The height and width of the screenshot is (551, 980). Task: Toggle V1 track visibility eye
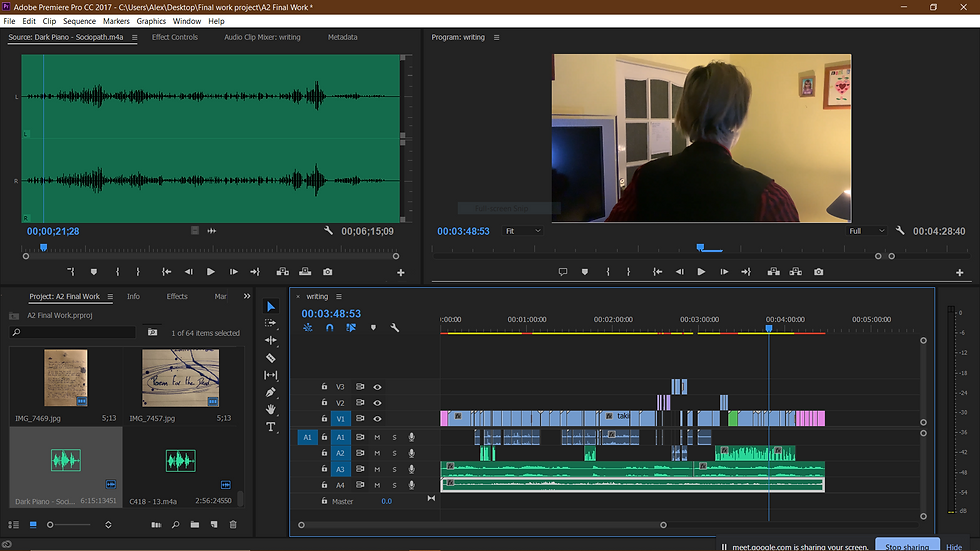[378, 419]
